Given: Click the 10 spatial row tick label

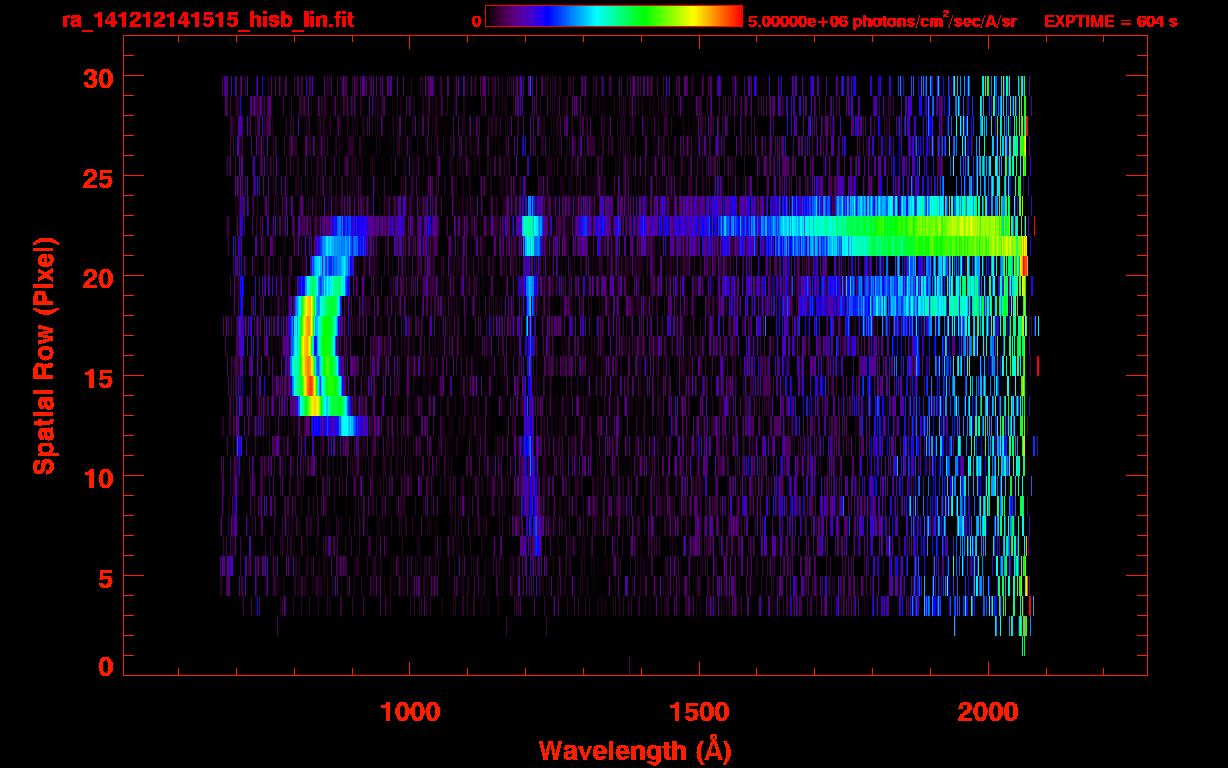Looking at the screenshot, I should [x=96, y=477].
